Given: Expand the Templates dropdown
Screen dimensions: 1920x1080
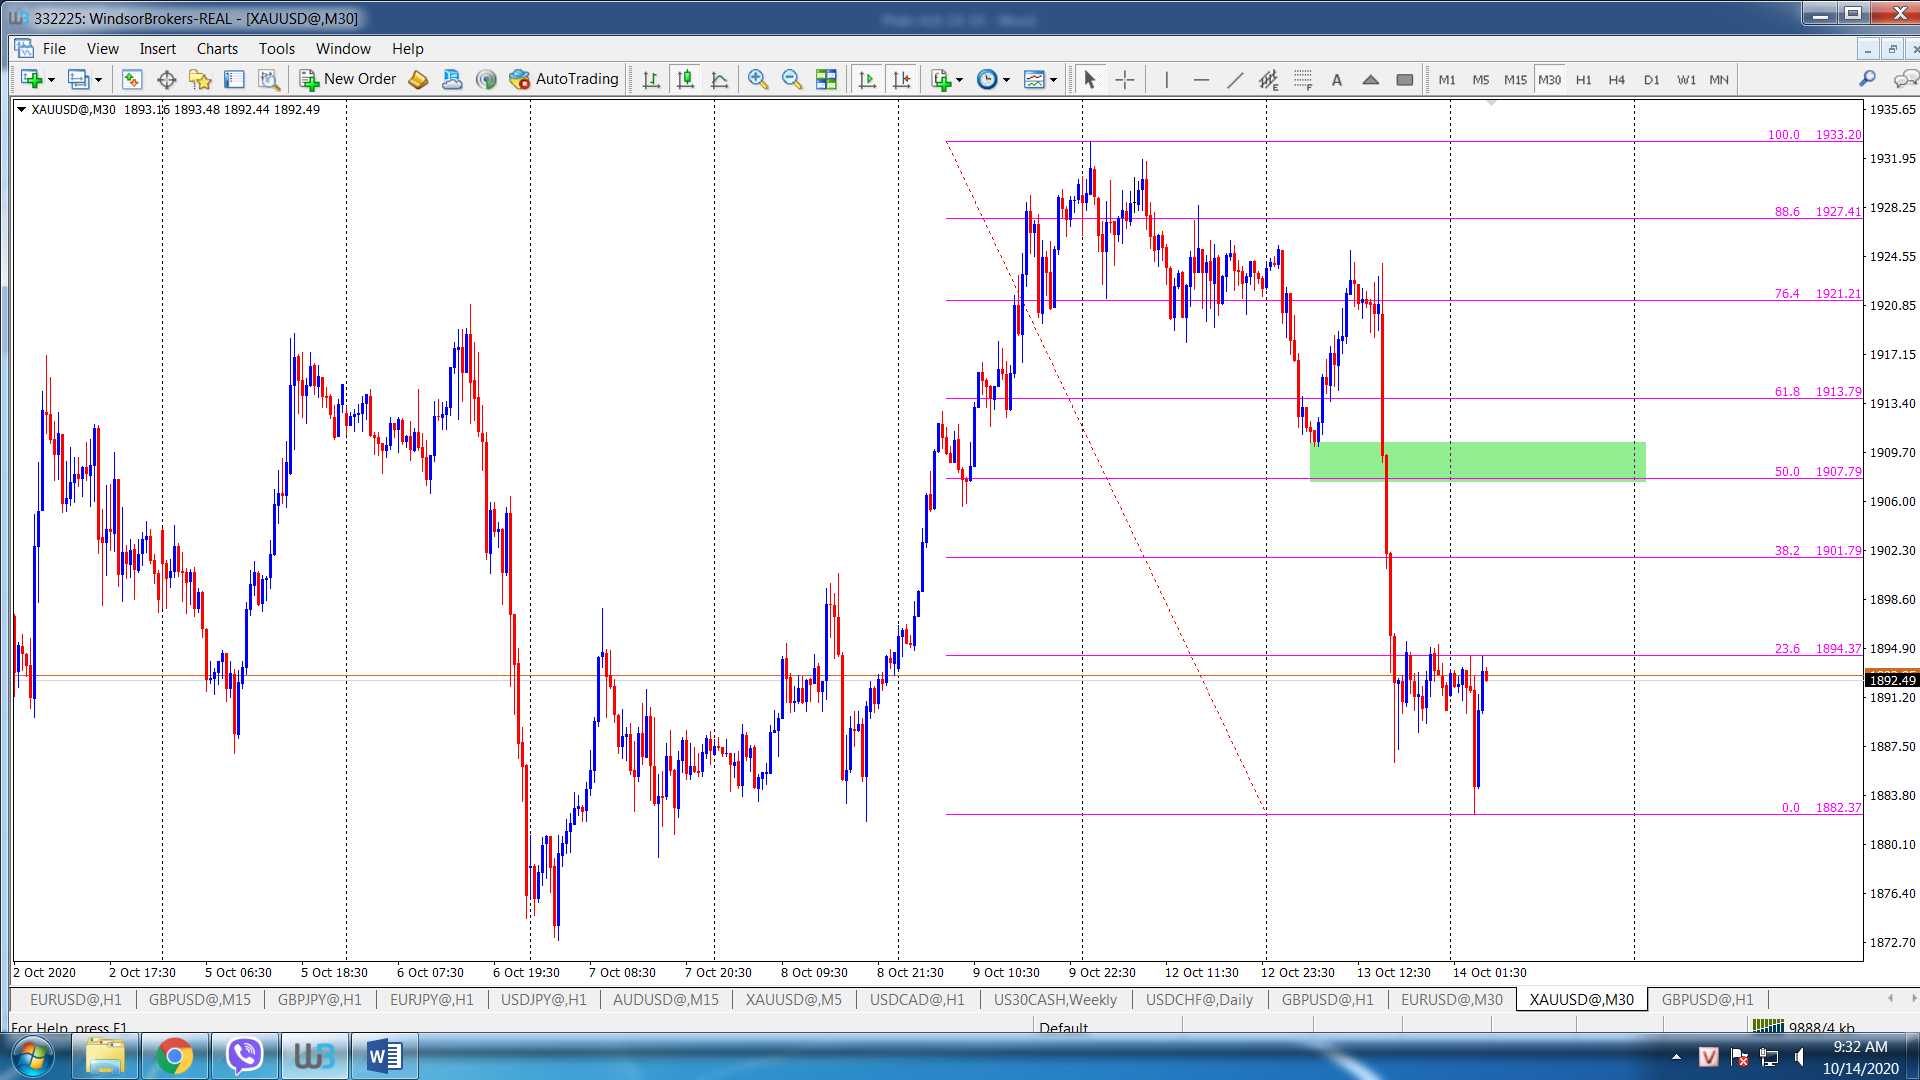Looking at the screenshot, I should 1054,80.
